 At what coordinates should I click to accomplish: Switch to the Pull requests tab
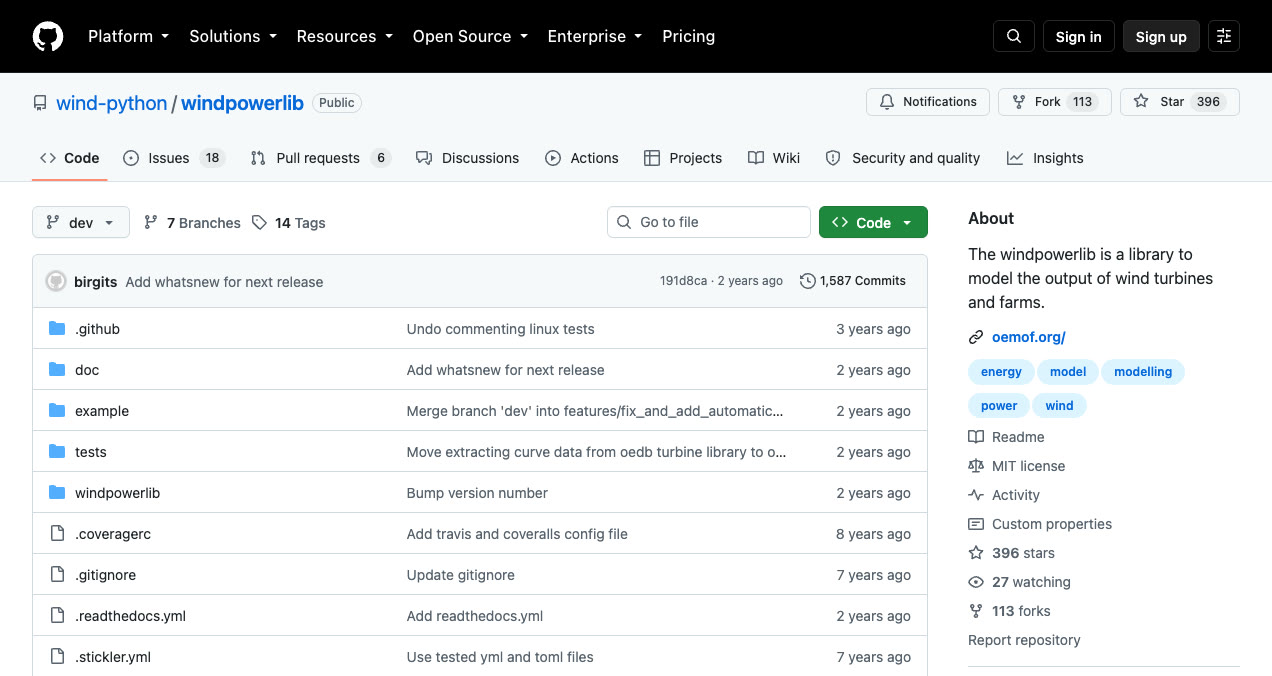pyautogui.click(x=320, y=158)
